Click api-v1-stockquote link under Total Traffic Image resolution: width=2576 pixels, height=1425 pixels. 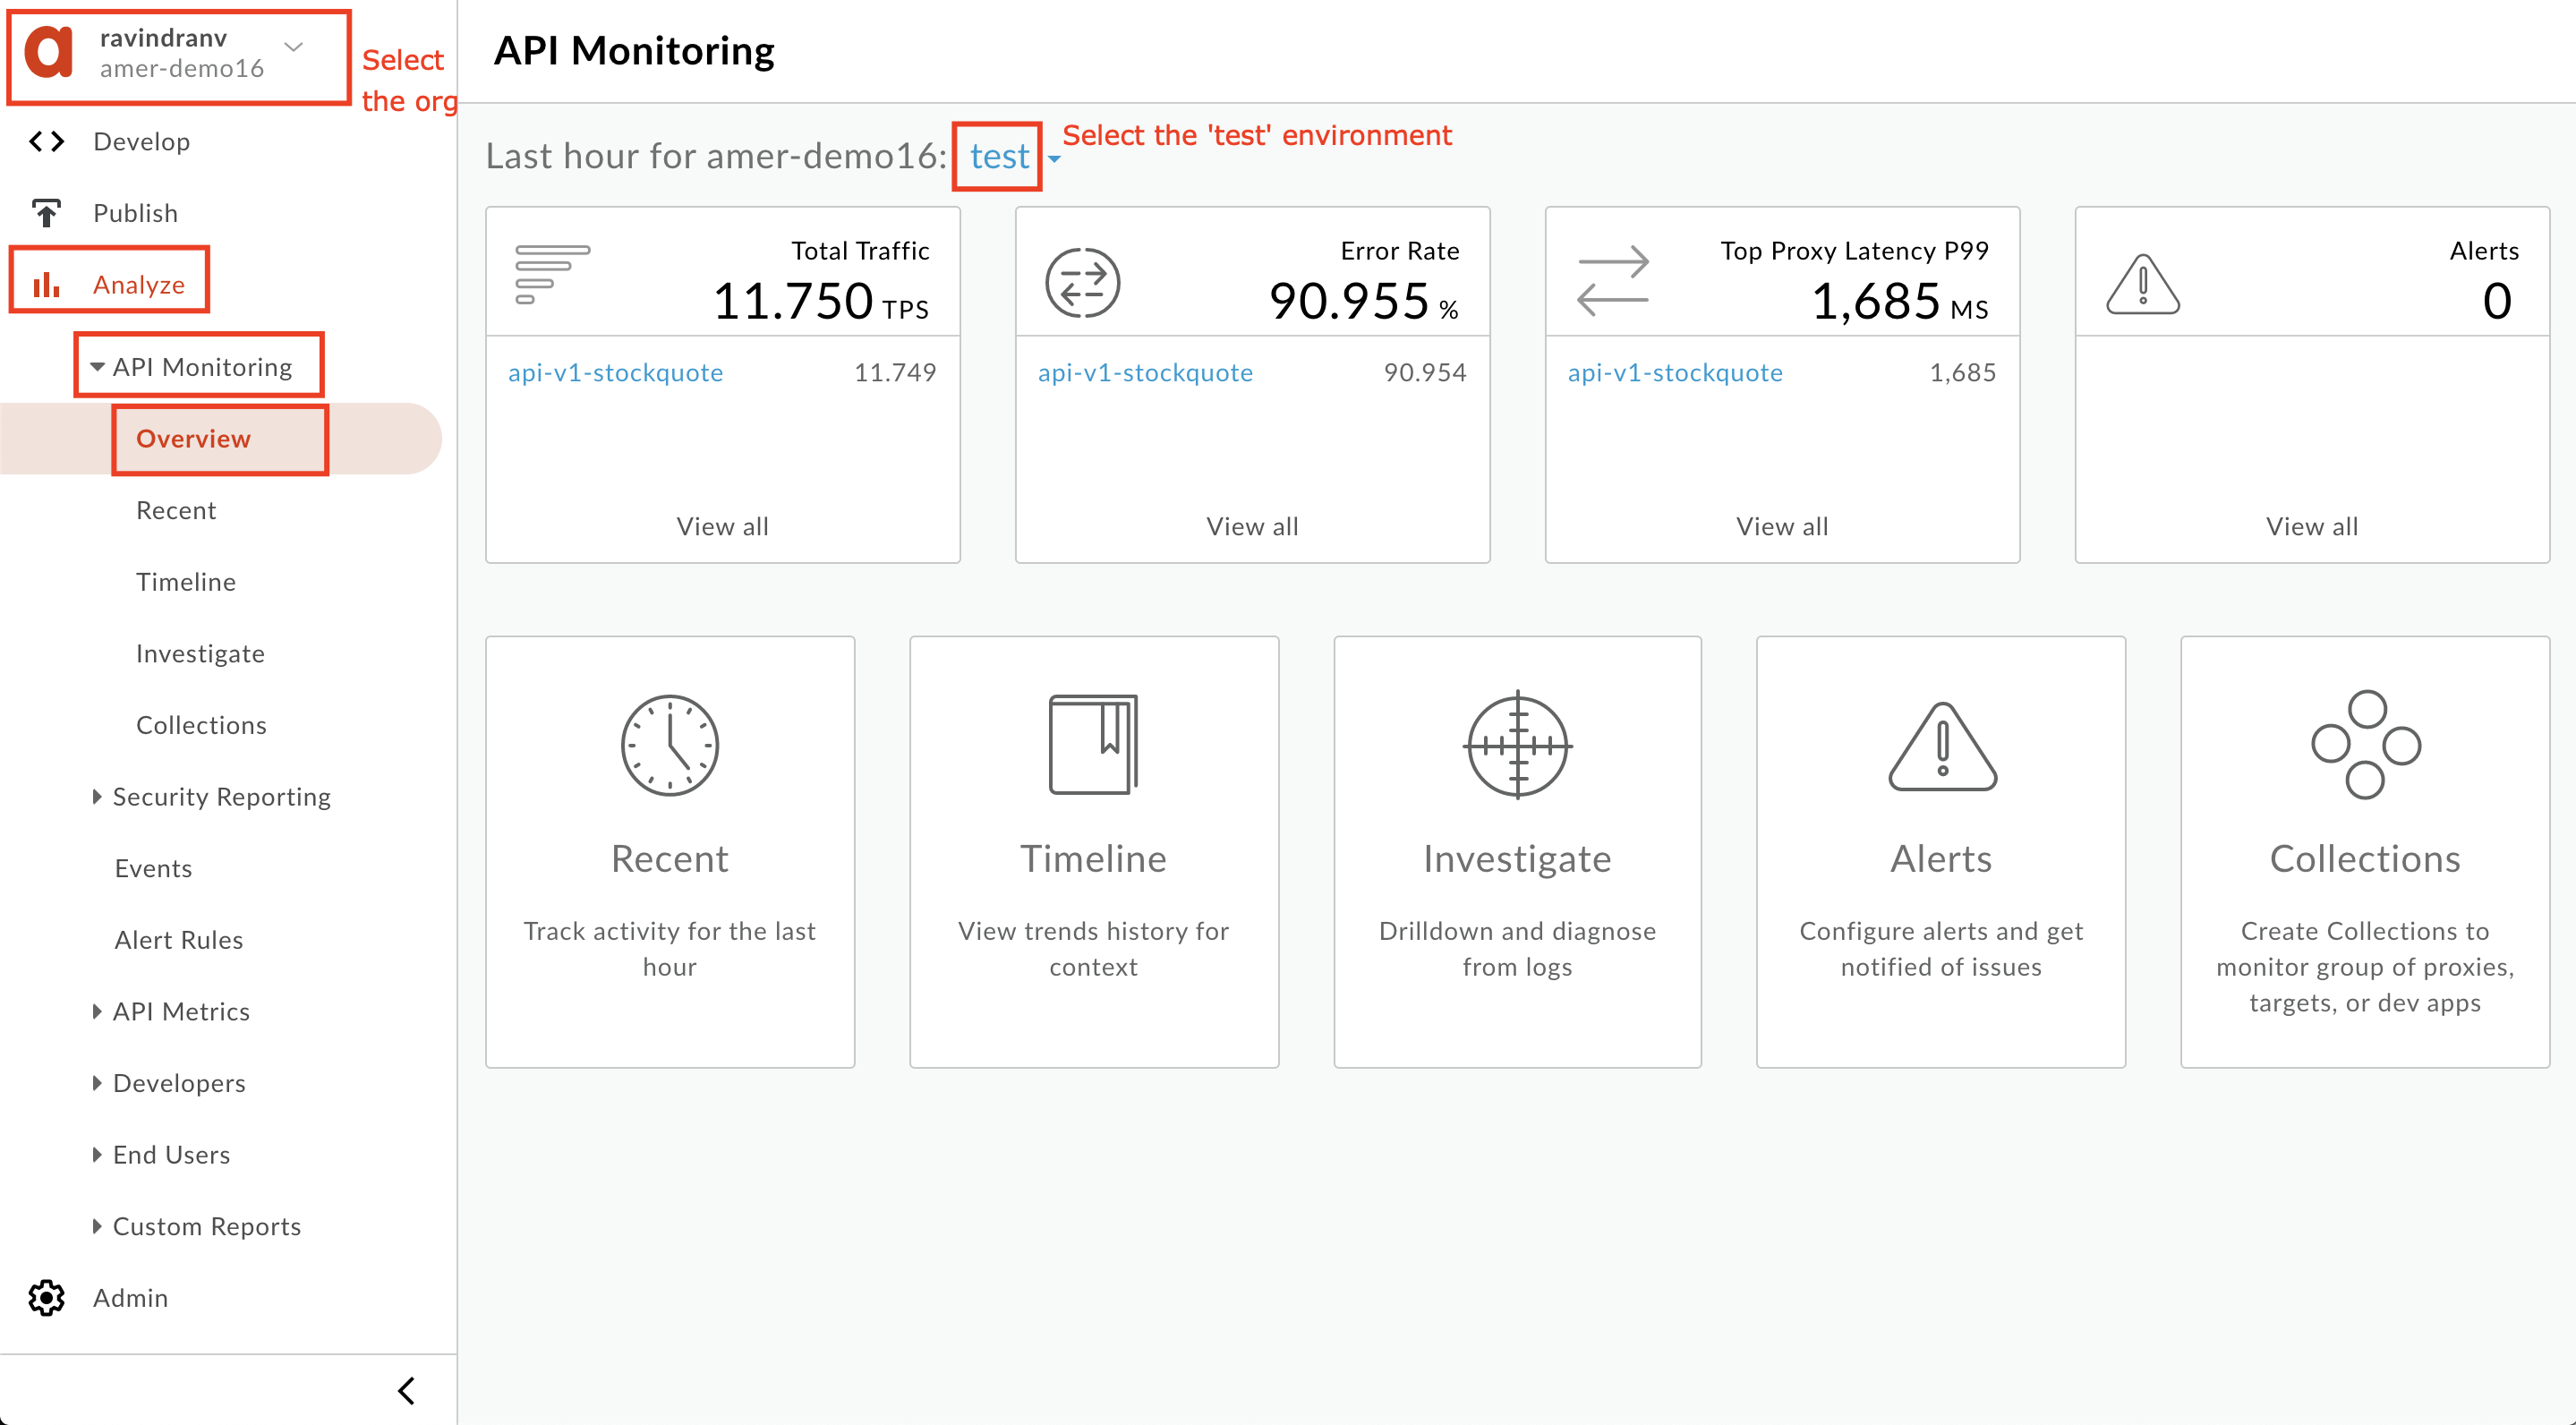point(615,373)
